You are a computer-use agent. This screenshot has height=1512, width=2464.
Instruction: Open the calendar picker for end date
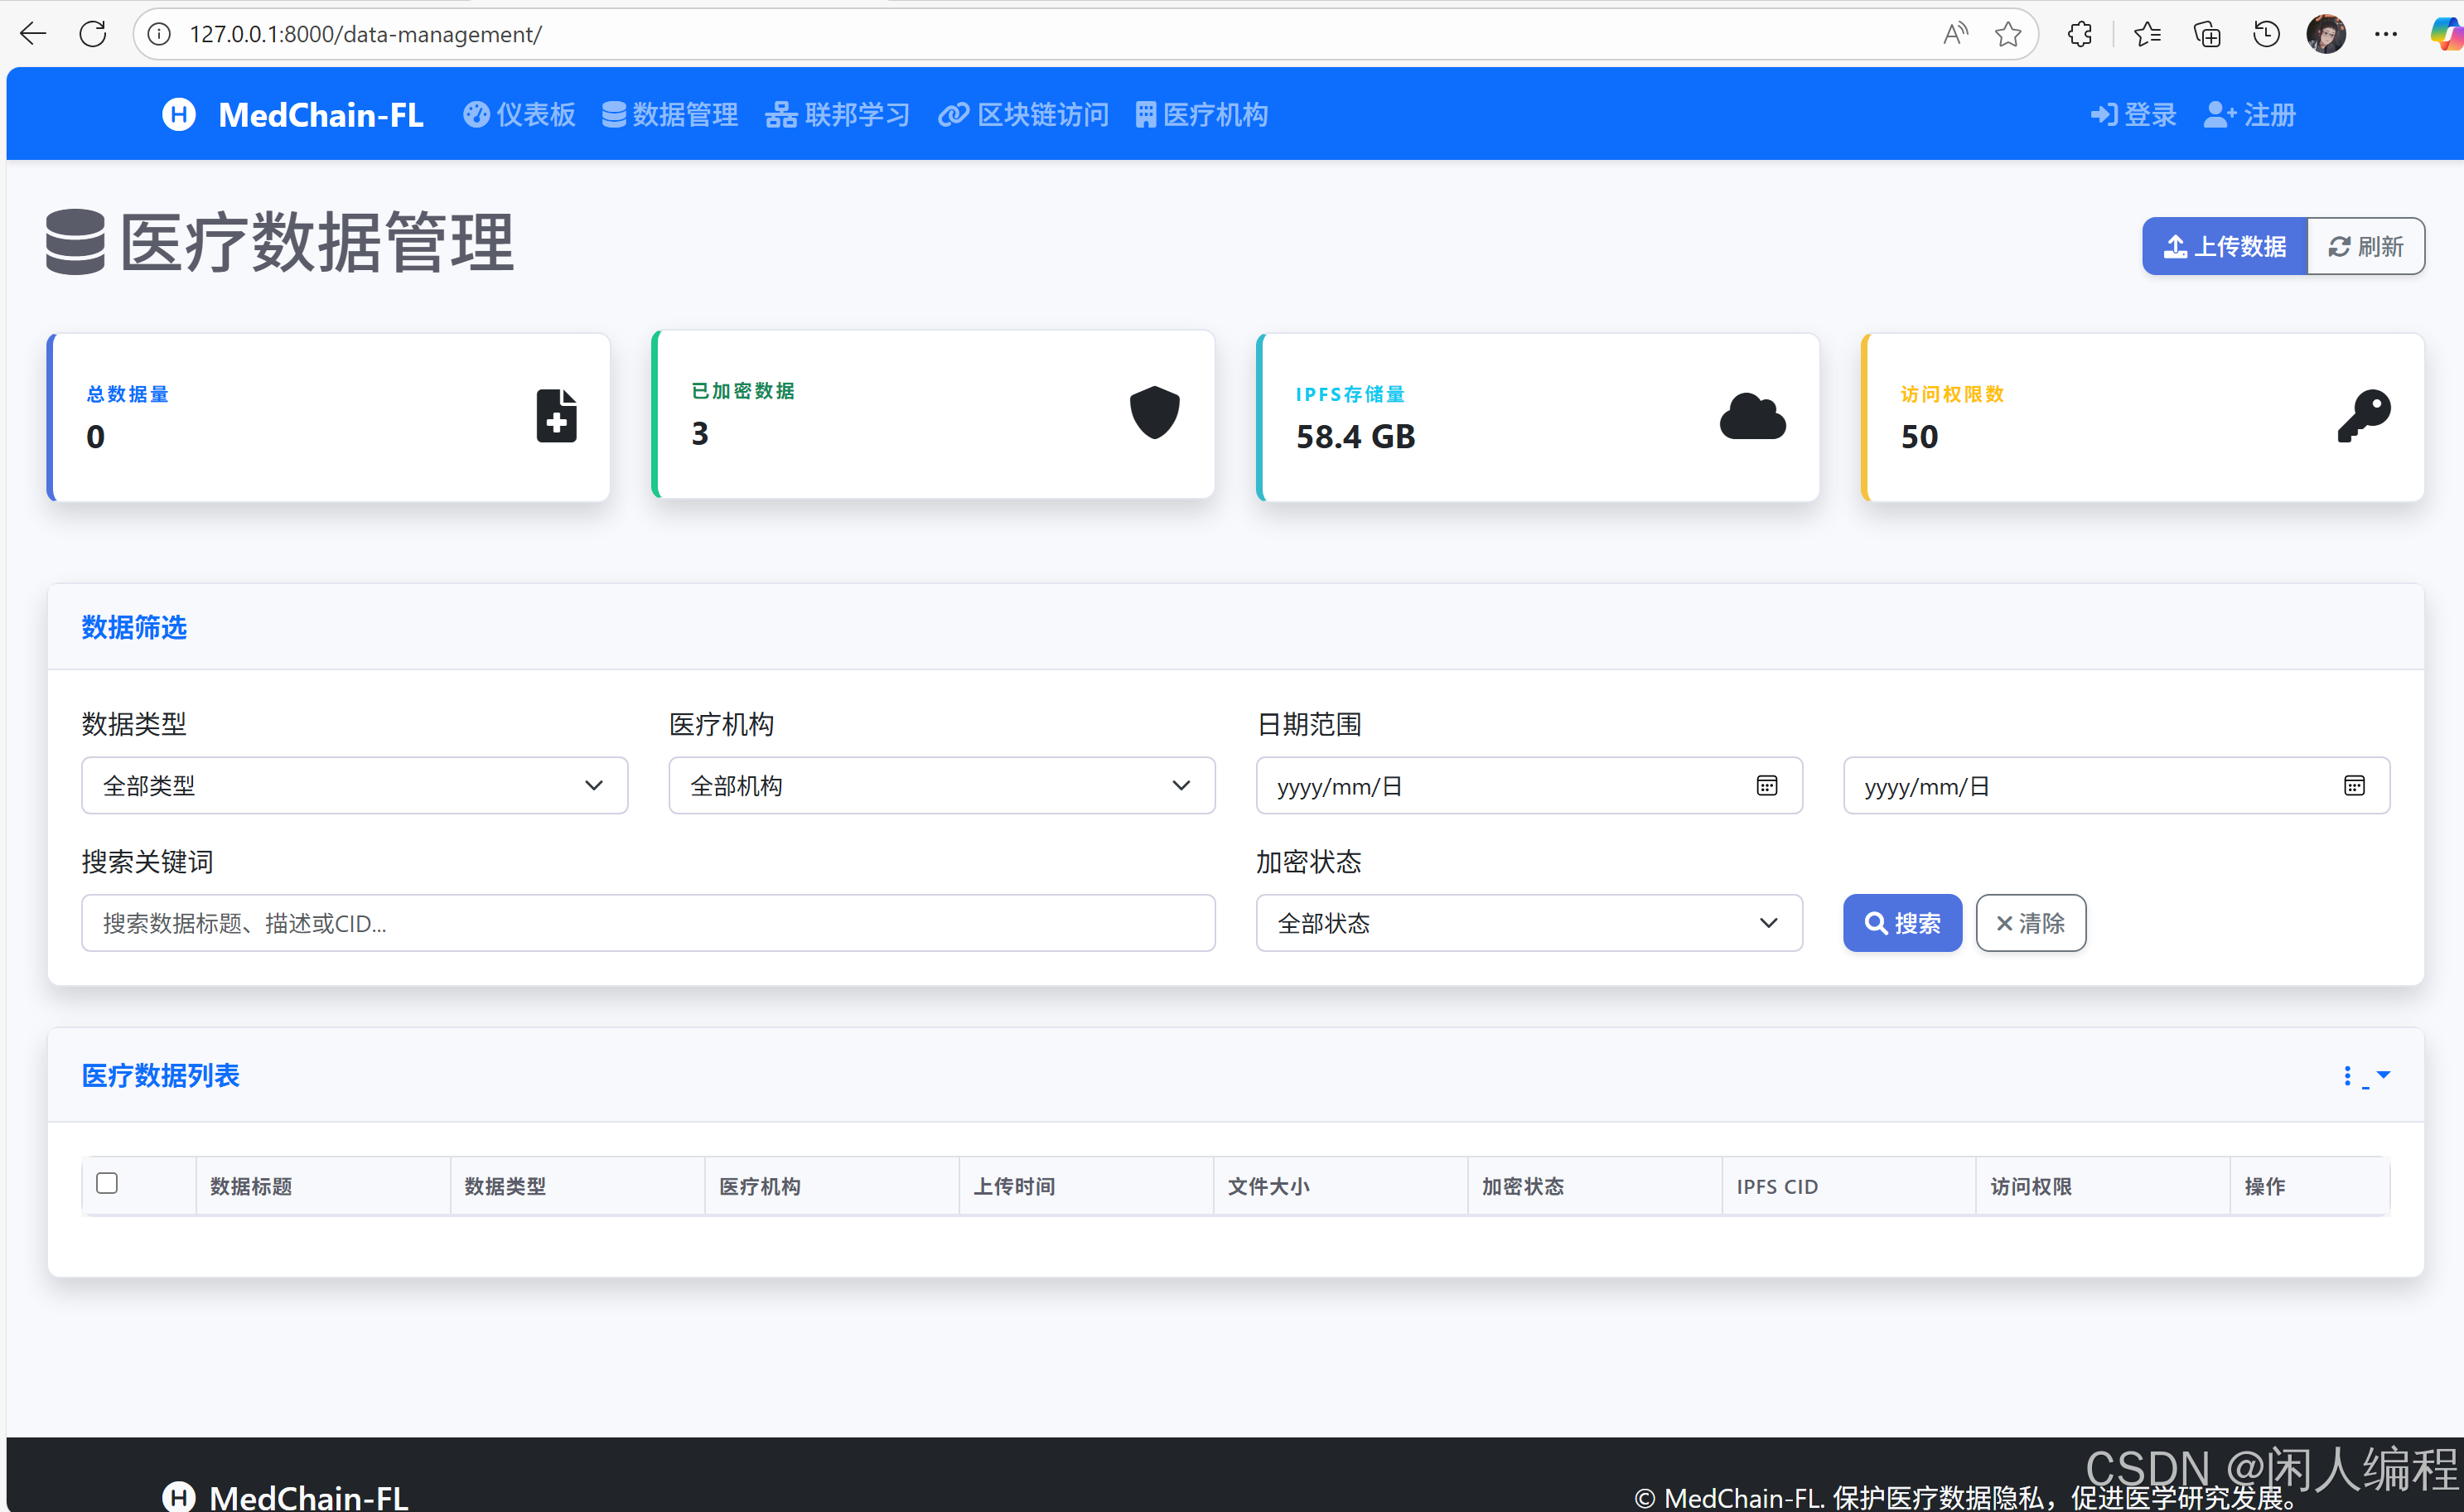coord(2355,786)
